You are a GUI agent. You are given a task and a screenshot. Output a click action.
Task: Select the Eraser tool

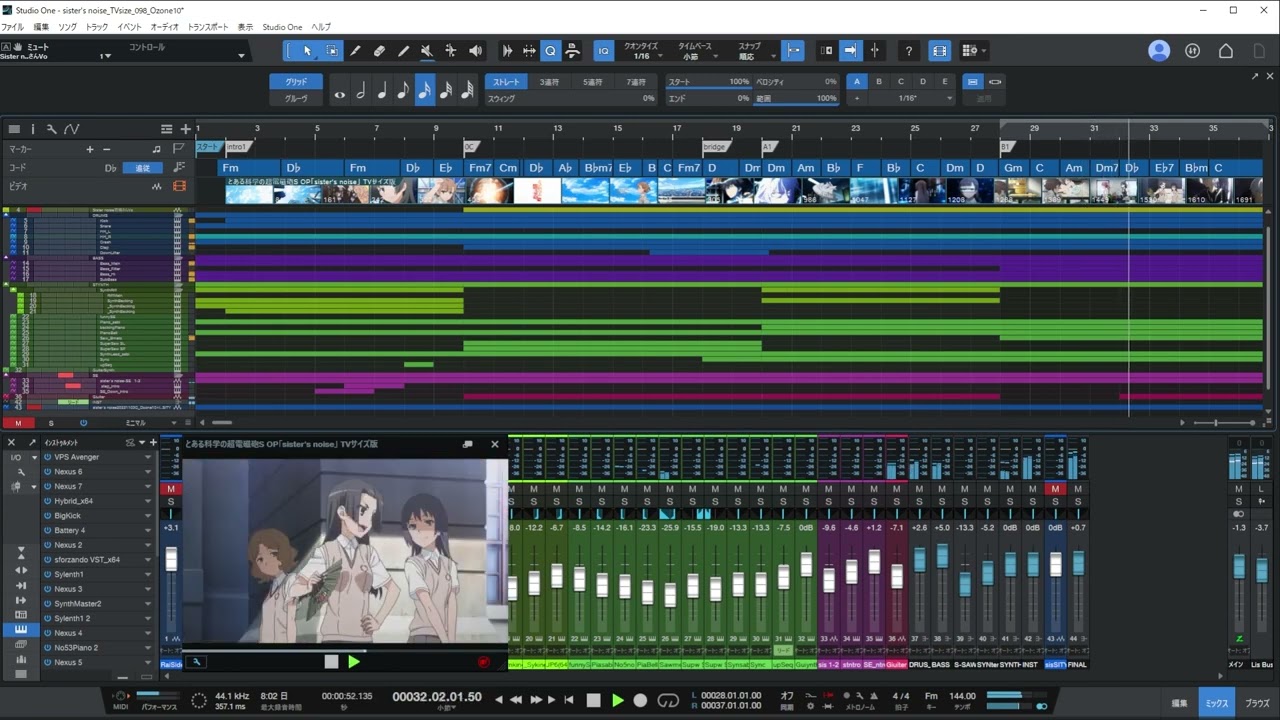(379, 51)
